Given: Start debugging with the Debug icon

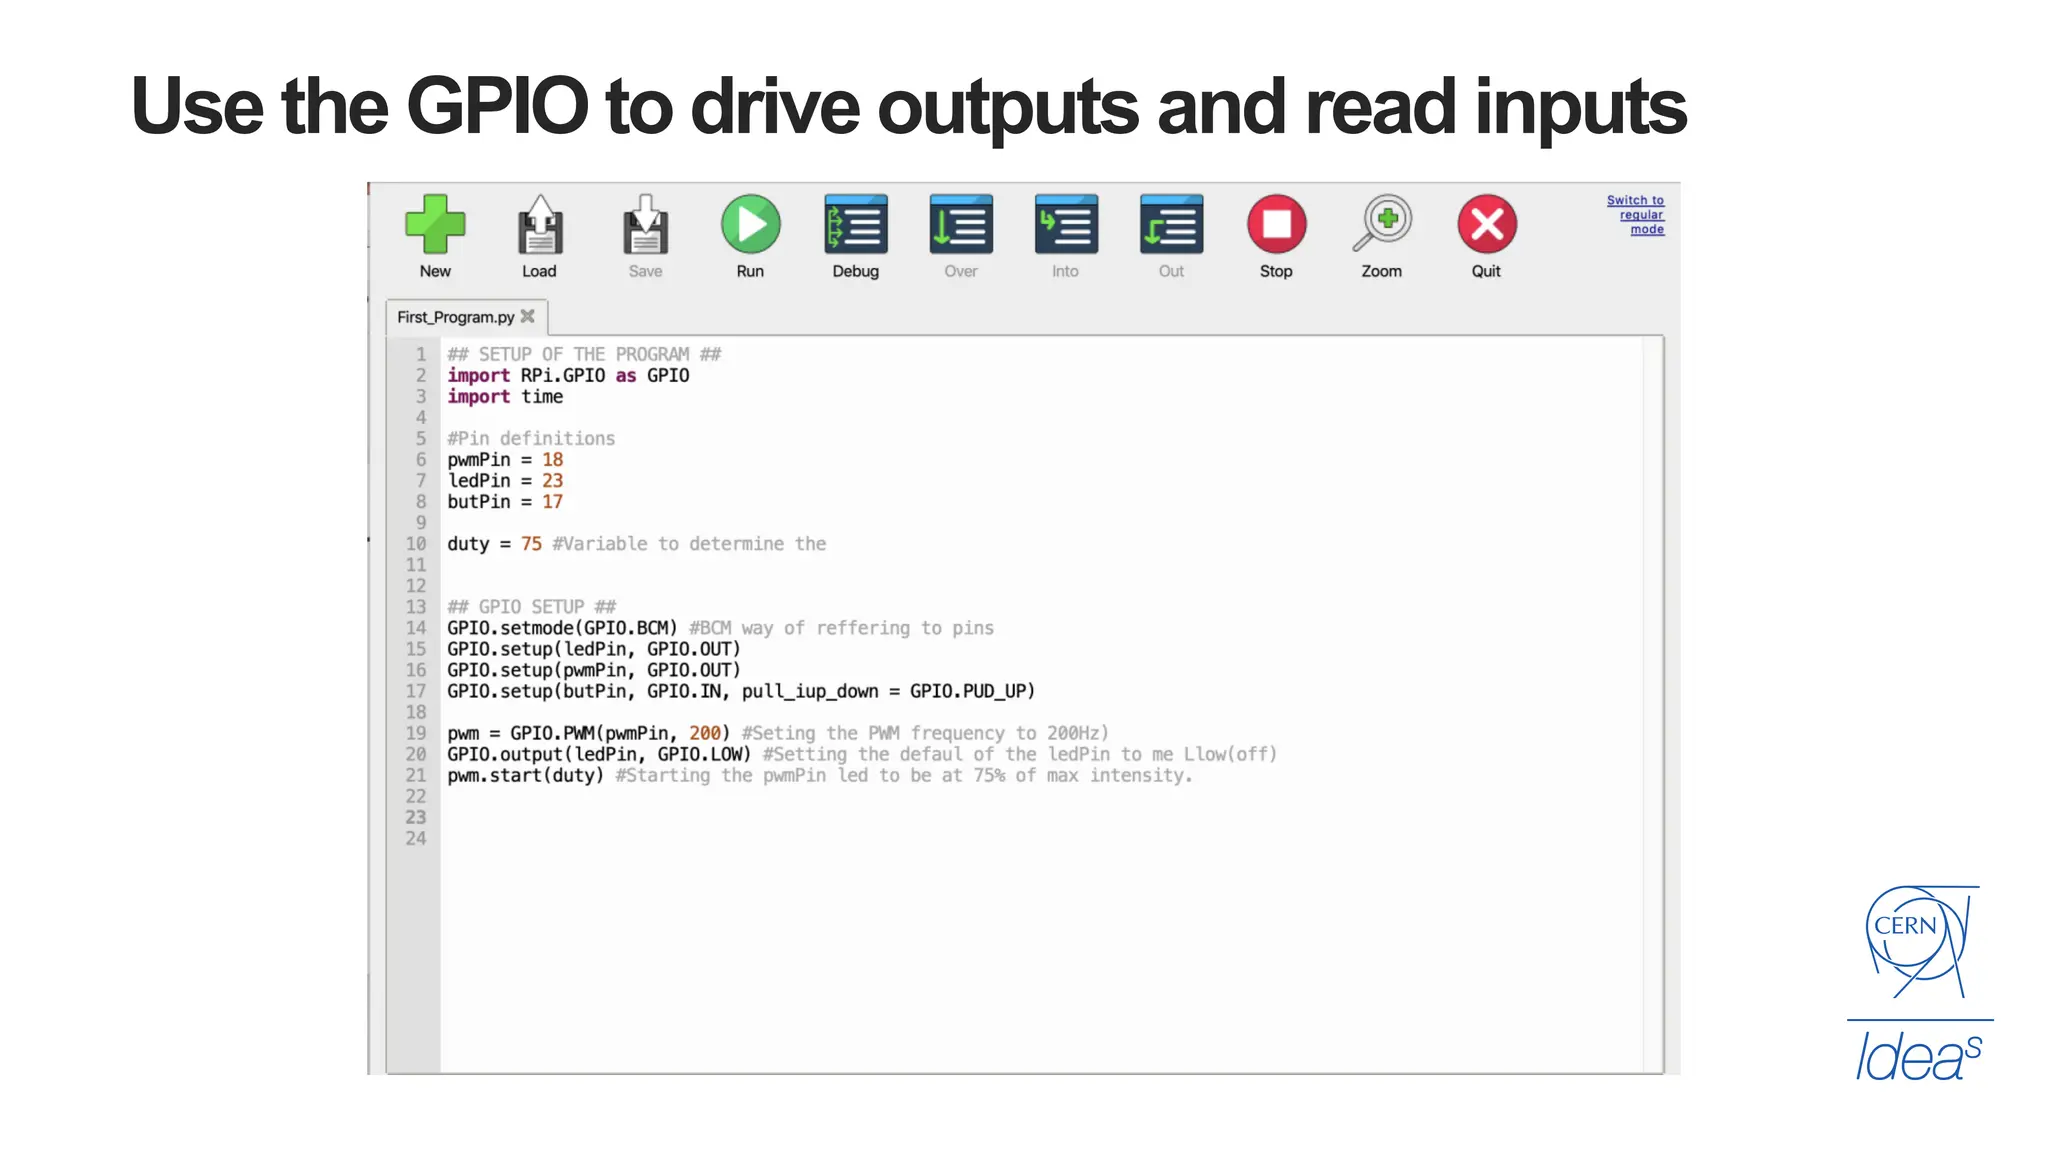Looking at the screenshot, I should coord(856,225).
